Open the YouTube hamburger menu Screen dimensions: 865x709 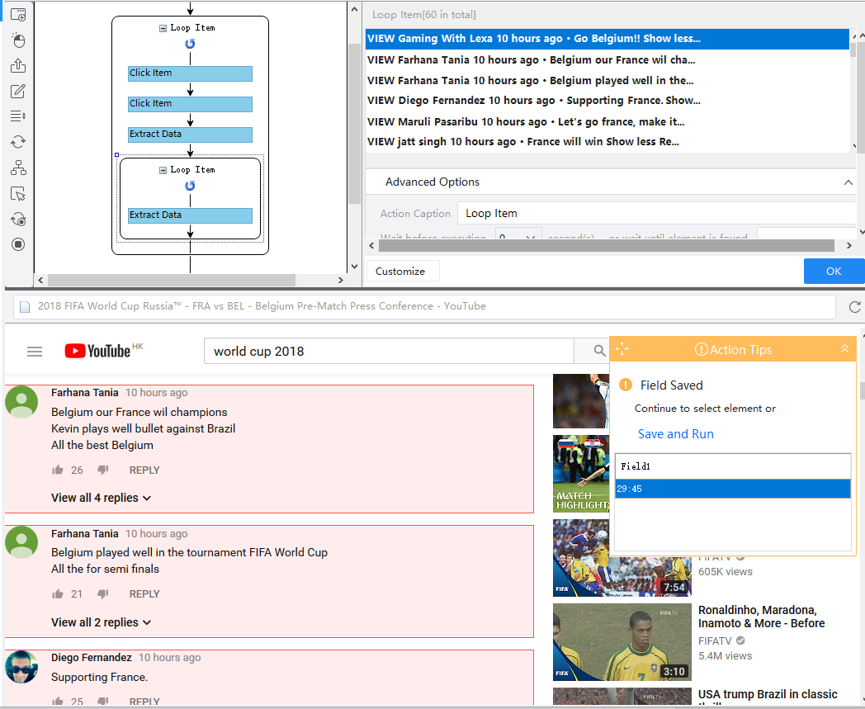pyautogui.click(x=35, y=351)
